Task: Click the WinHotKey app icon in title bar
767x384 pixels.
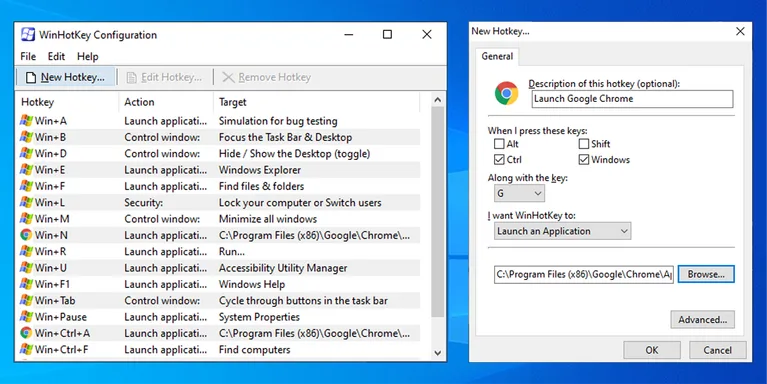Action: (27, 35)
